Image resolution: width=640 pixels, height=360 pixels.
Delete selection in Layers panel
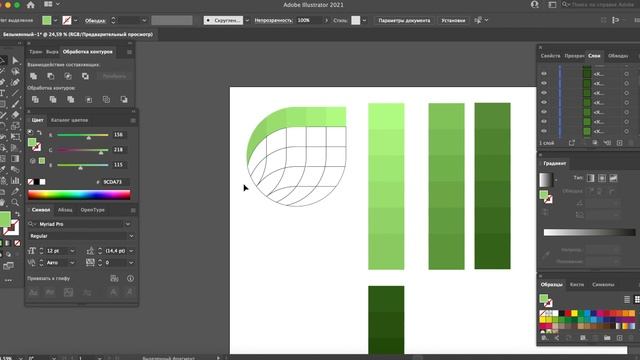point(631,143)
